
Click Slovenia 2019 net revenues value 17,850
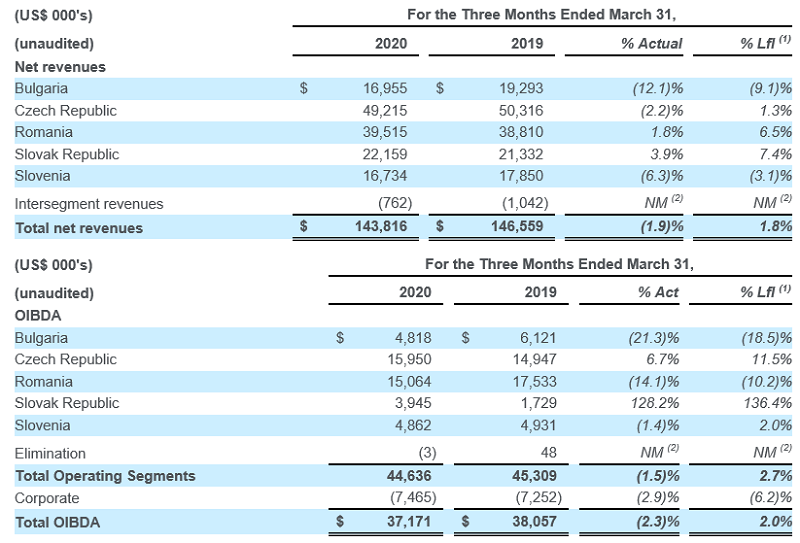click(x=523, y=176)
